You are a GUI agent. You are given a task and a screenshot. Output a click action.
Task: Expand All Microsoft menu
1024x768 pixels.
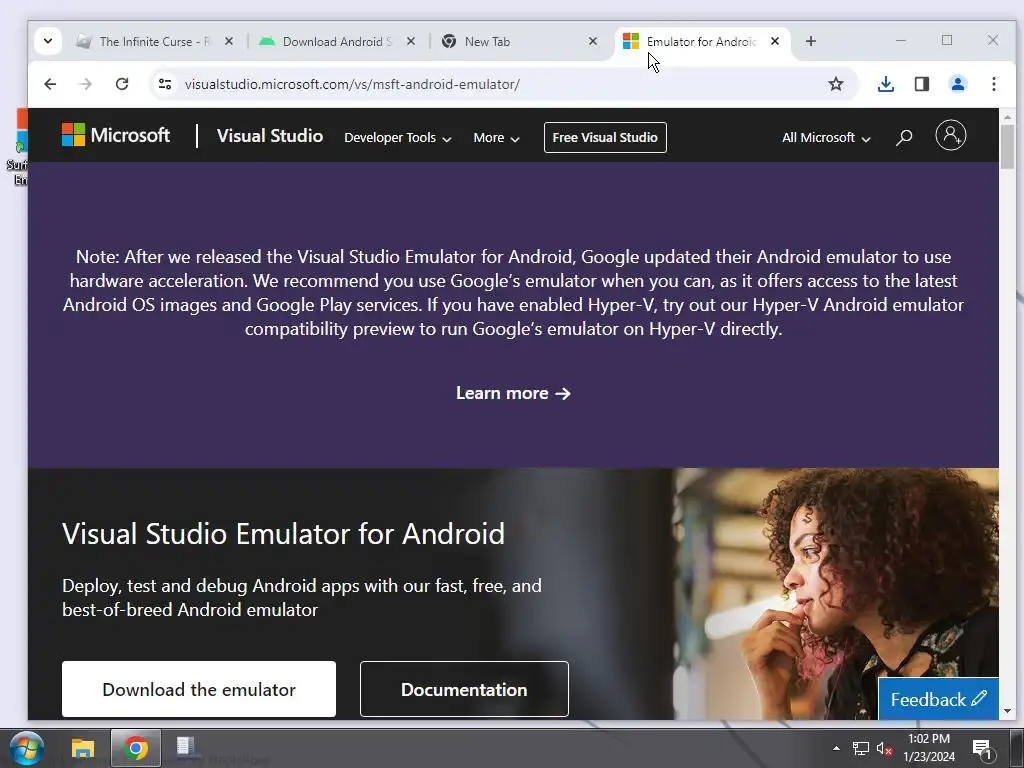click(825, 138)
